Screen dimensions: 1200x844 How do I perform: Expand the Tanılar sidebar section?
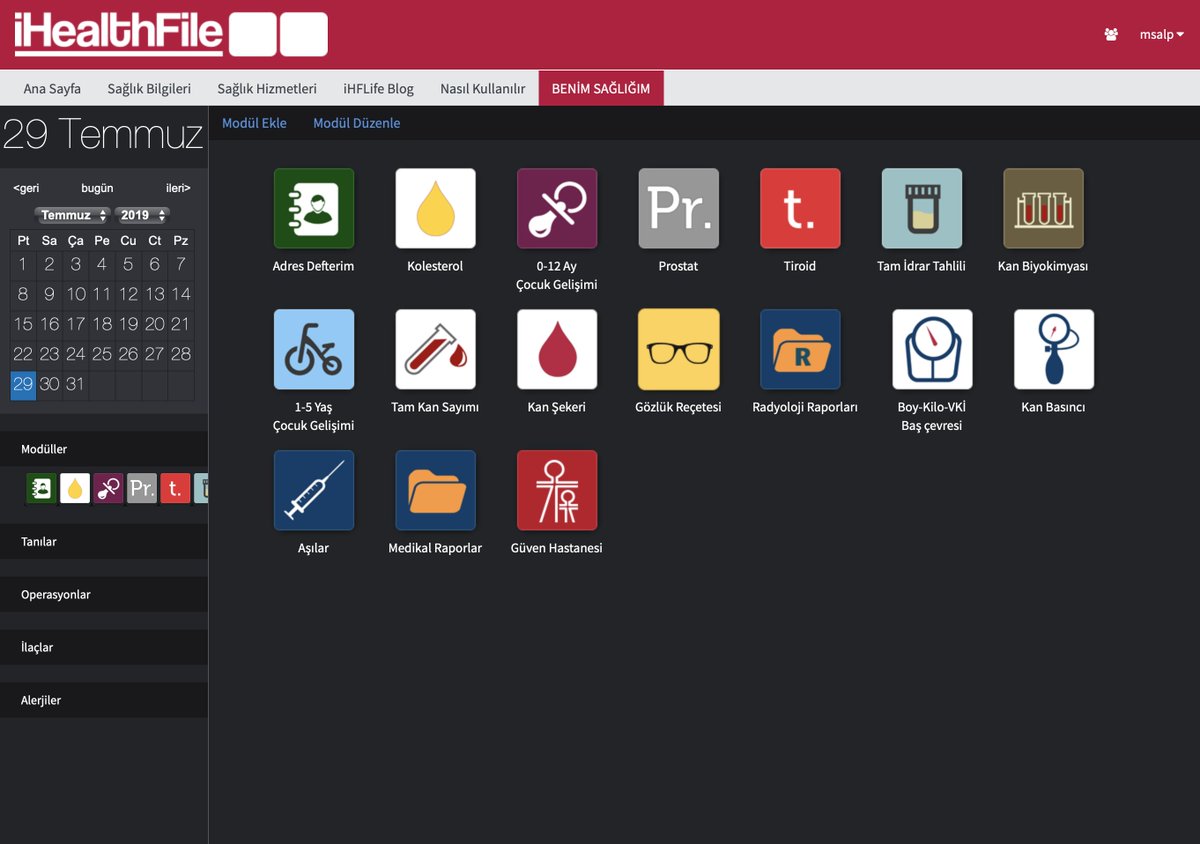pos(104,541)
